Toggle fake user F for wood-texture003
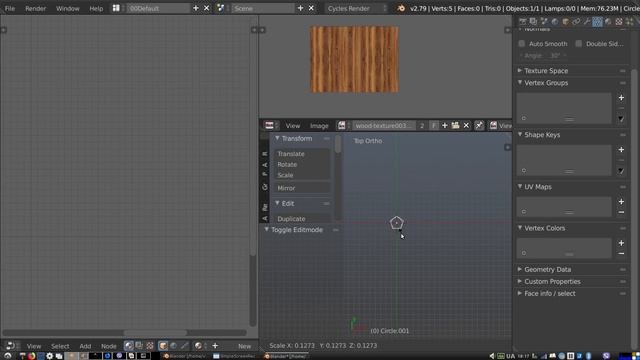640x360 pixels. [433, 125]
